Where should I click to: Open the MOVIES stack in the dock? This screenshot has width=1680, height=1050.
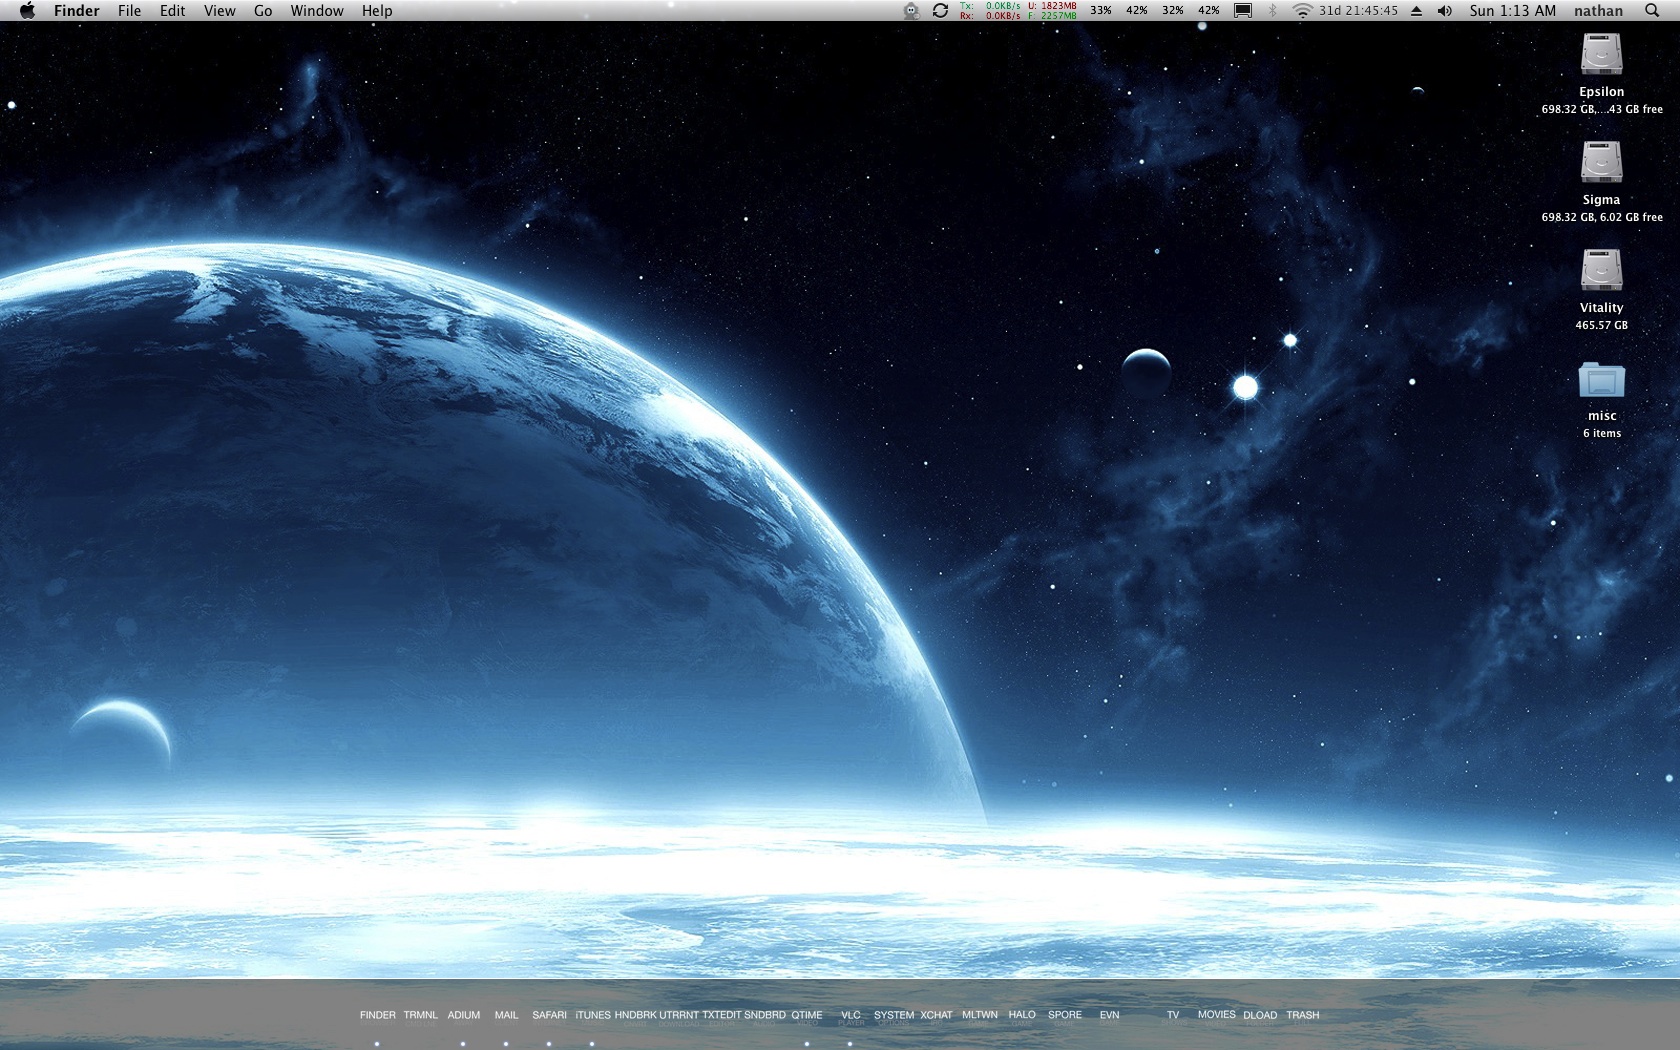tap(1217, 1015)
